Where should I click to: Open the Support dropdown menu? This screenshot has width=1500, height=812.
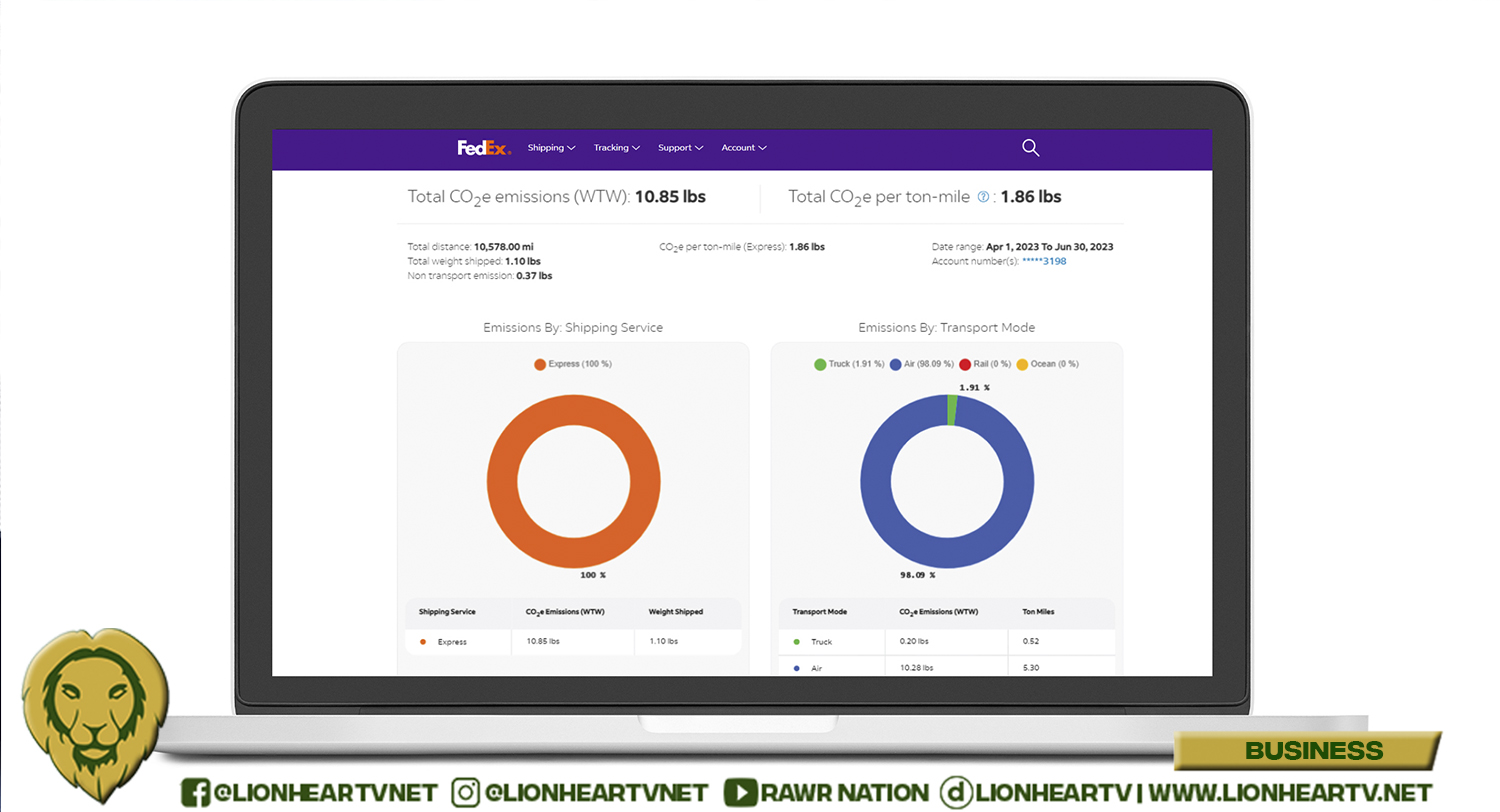(680, 148)
